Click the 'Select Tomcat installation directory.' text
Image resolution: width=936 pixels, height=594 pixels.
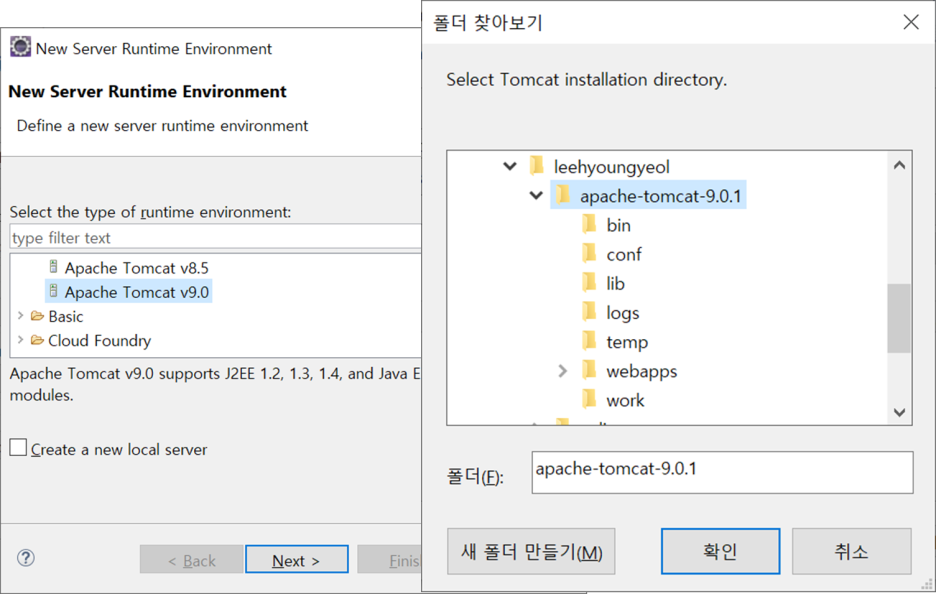587,79
